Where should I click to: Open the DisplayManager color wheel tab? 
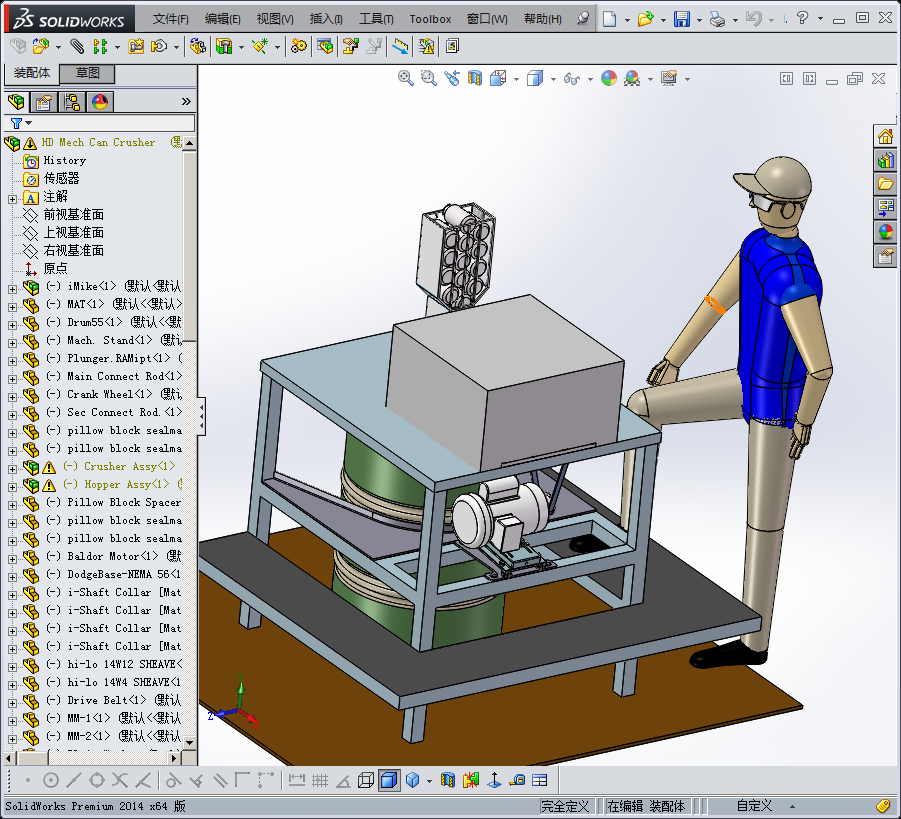point(99,102)
